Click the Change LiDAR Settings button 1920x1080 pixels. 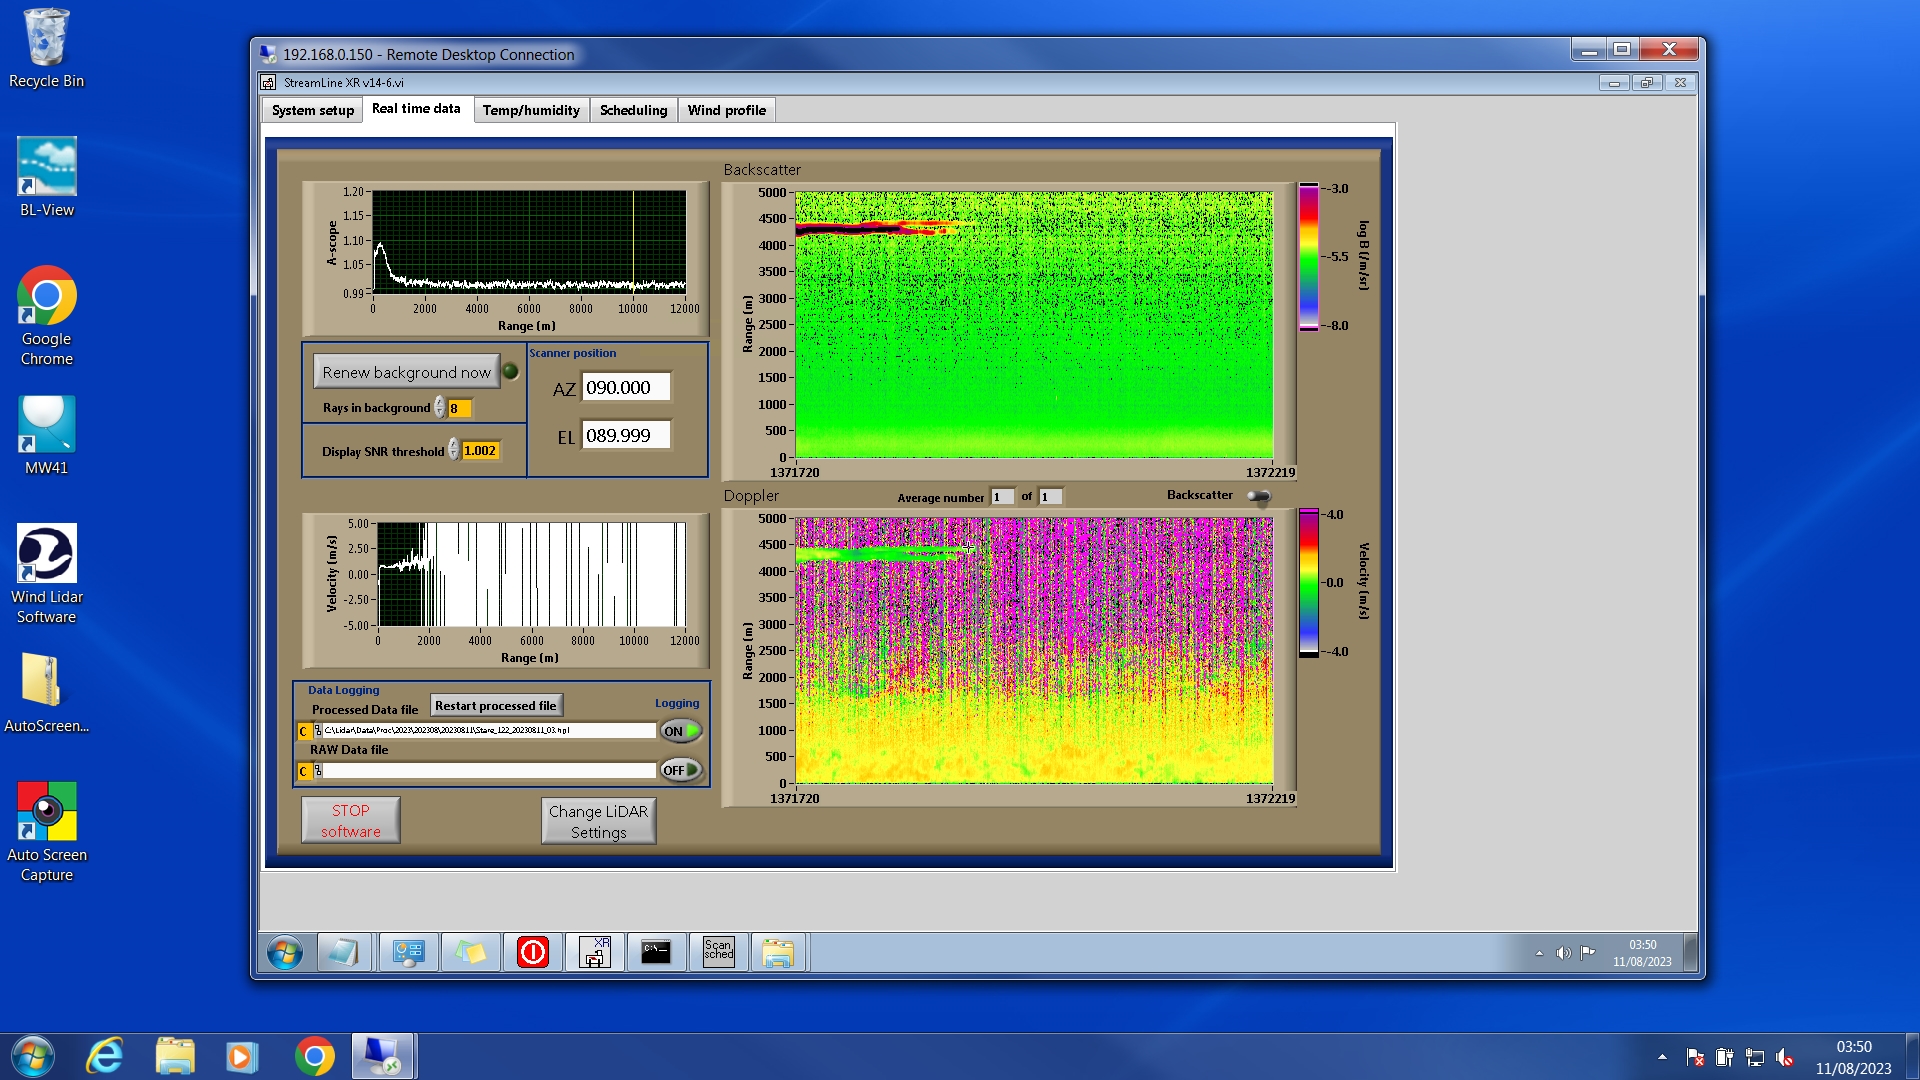pyautogui.click(x=598, y=821)
